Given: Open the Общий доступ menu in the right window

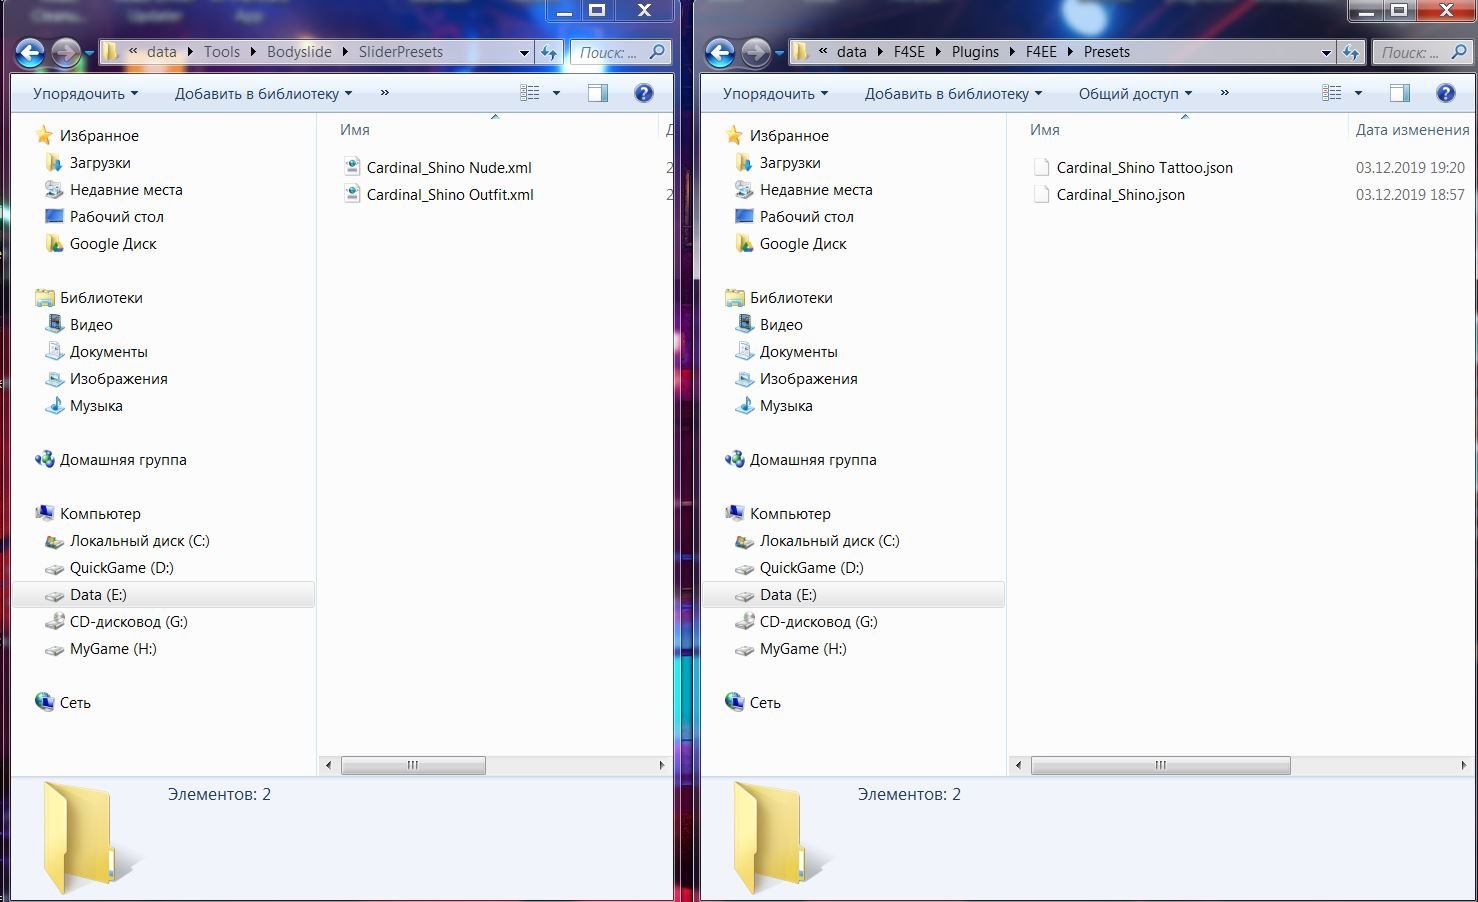Looking at the screenshot, I should click(1134, 94).
